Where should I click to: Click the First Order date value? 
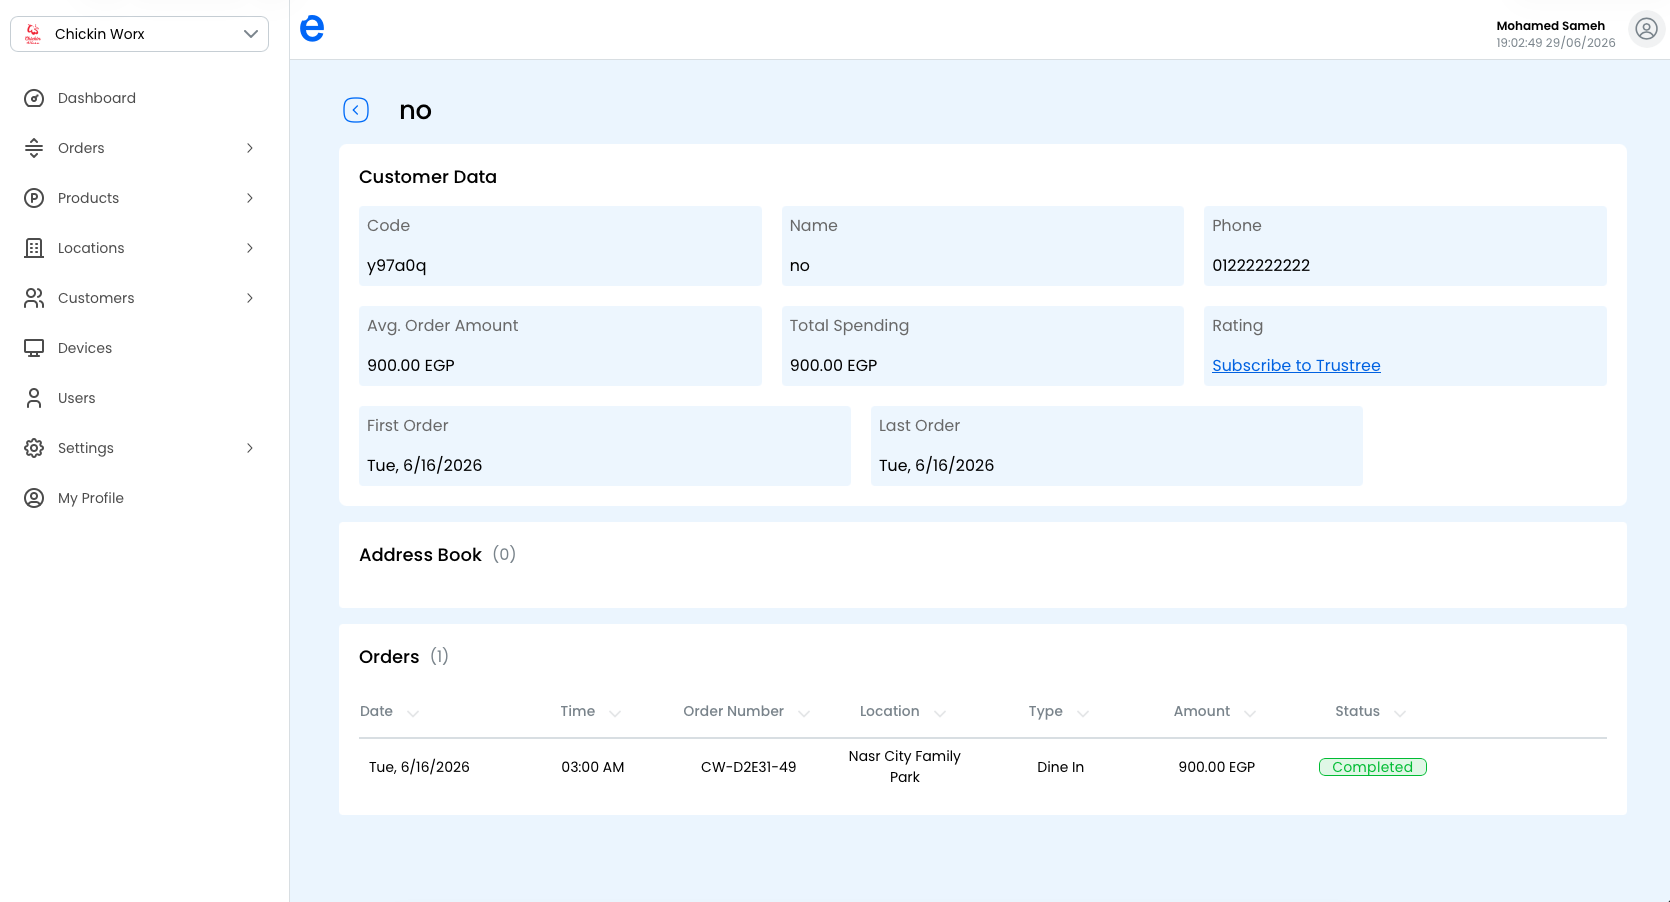pos(424,466)
